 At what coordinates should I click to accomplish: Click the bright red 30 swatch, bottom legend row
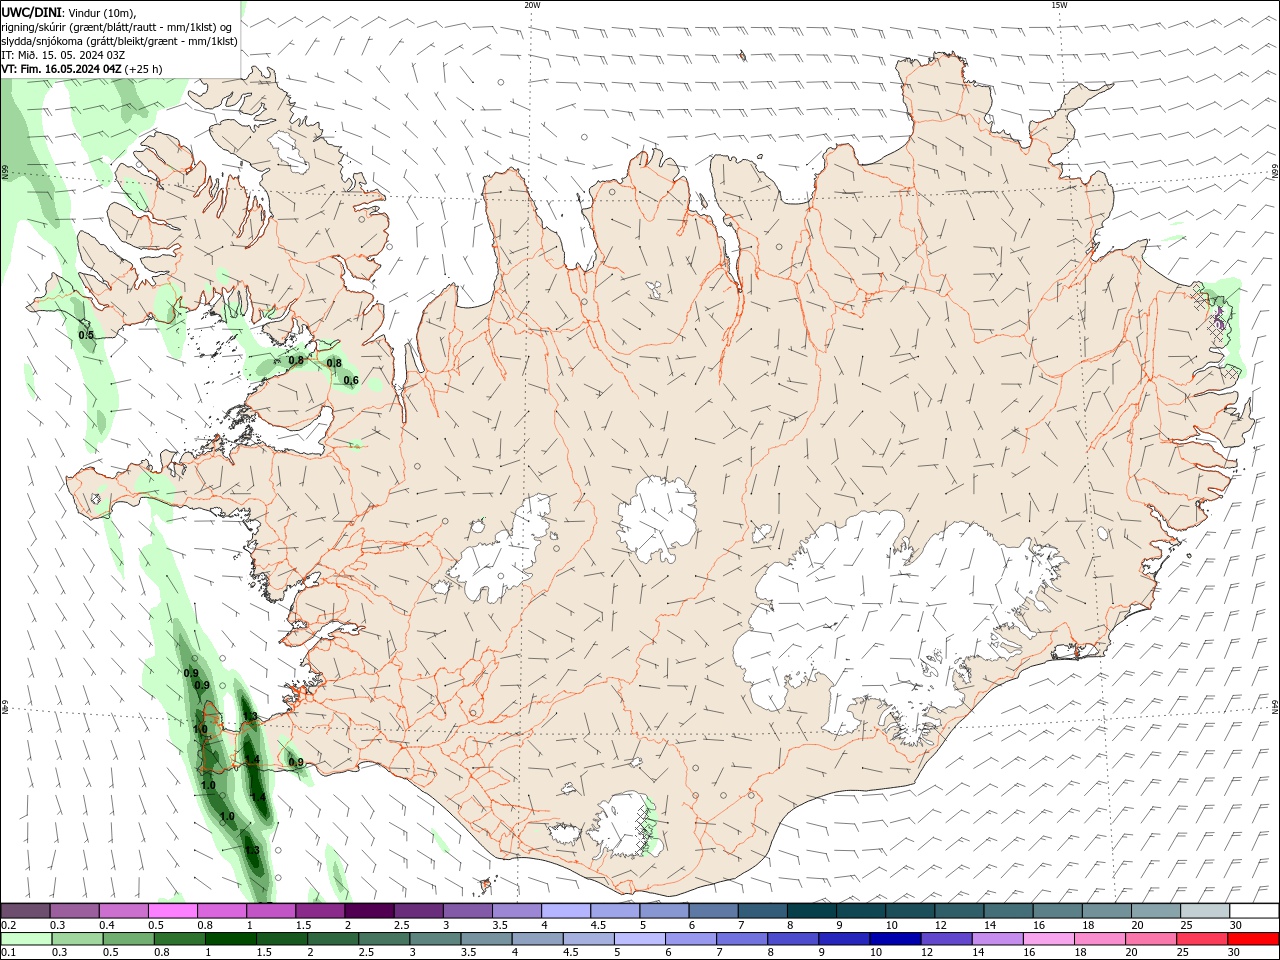(x=1252, y=939)
